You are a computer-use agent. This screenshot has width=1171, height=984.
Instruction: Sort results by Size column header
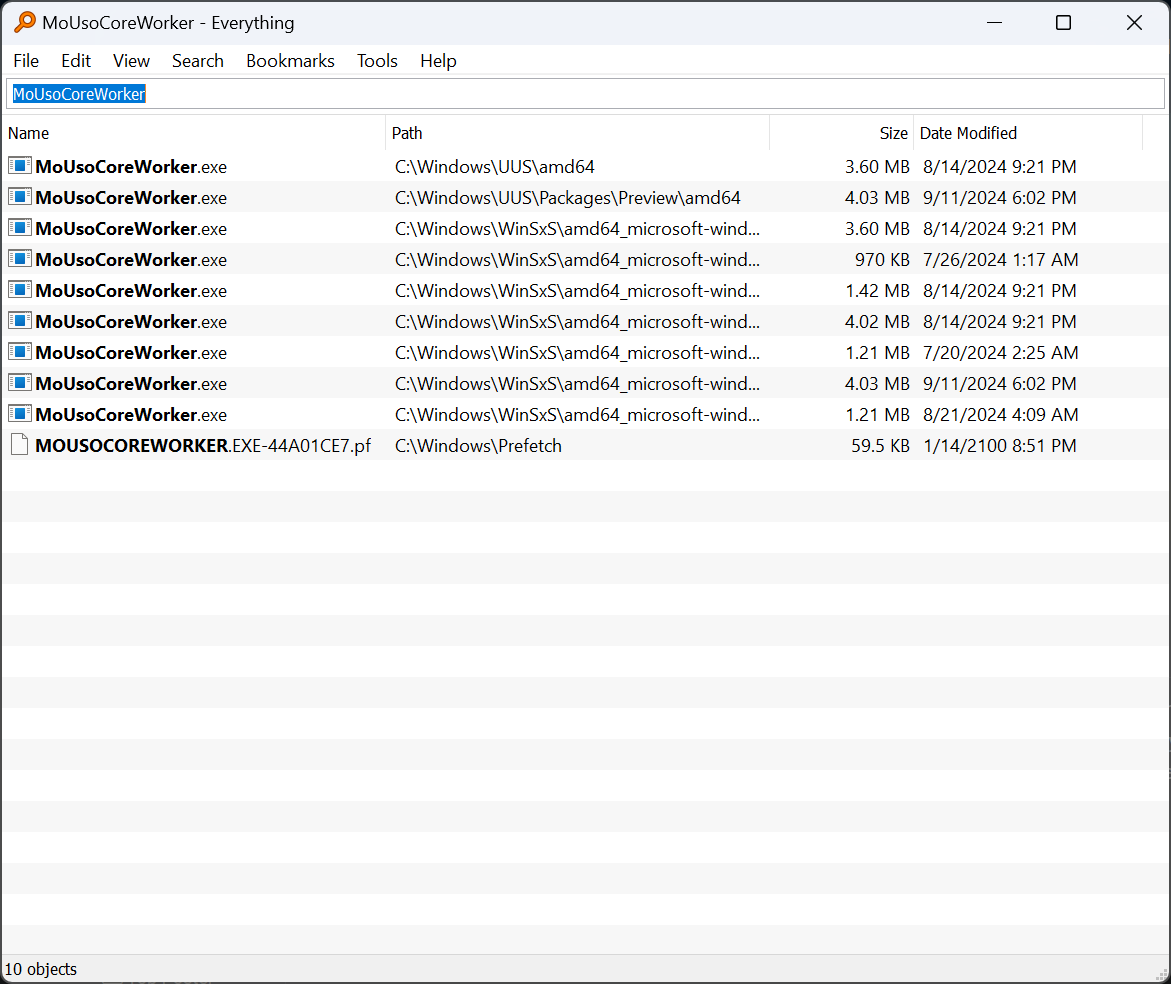pos(841,133)
